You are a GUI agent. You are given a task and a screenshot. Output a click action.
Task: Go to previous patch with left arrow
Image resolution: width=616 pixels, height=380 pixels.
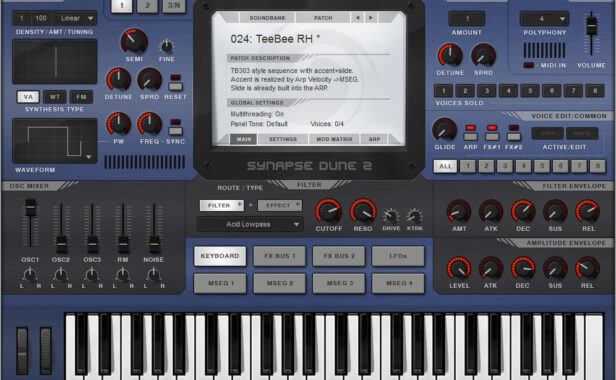pos(357,18)
